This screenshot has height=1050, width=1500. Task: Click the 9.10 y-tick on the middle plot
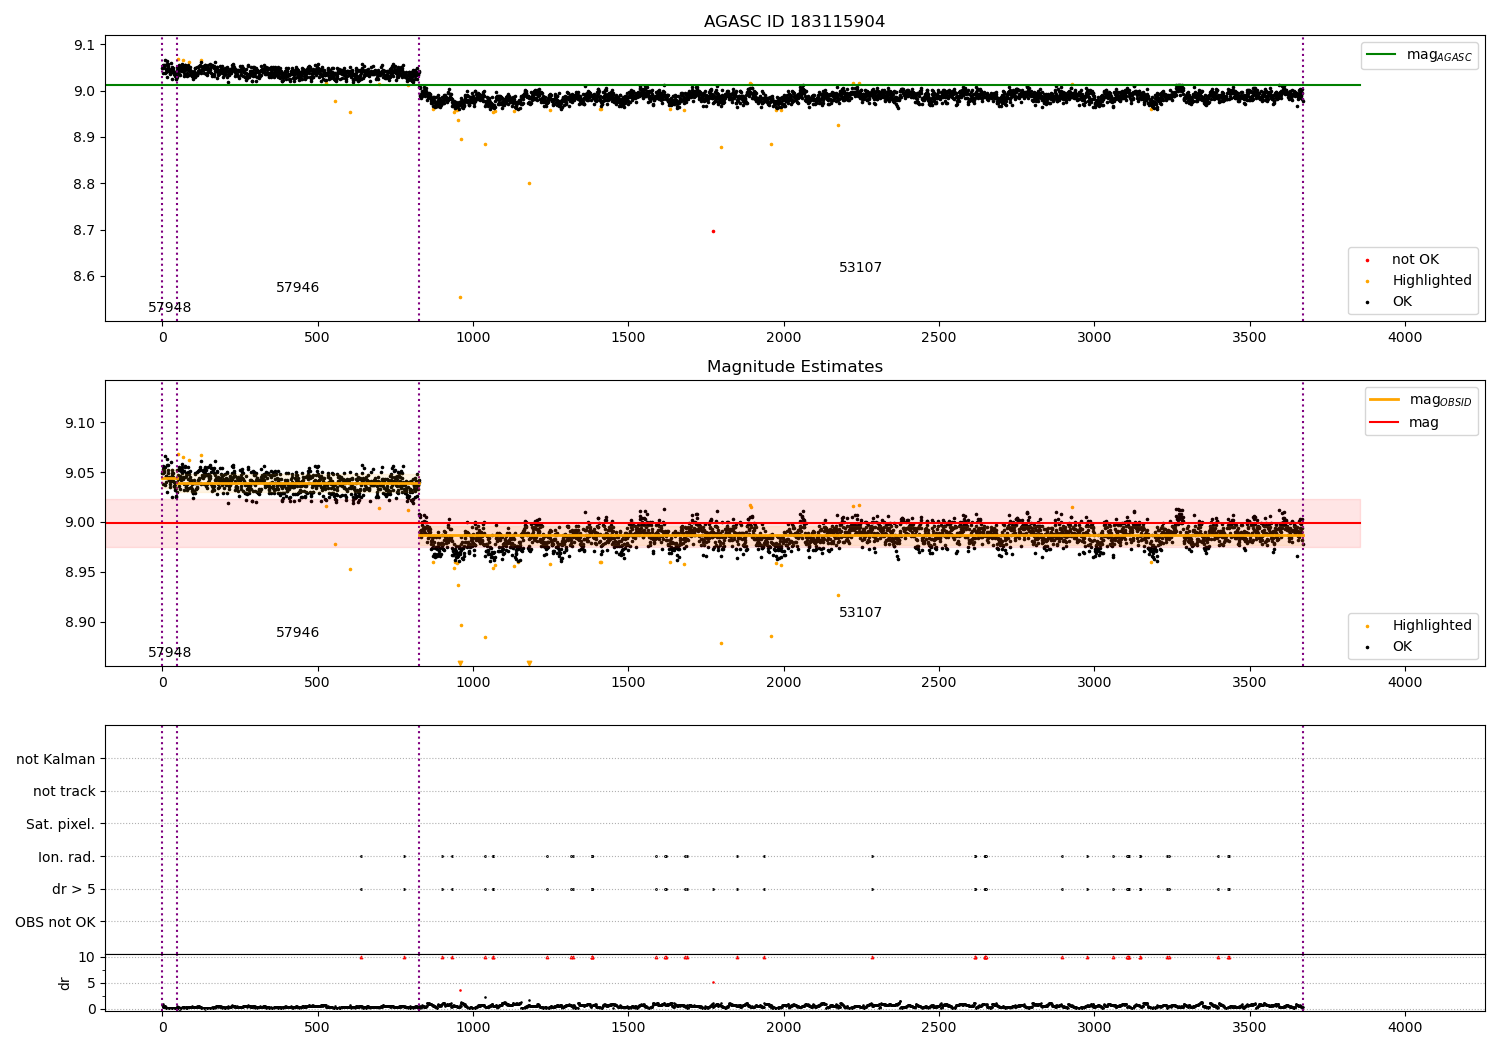click(80, 423)
